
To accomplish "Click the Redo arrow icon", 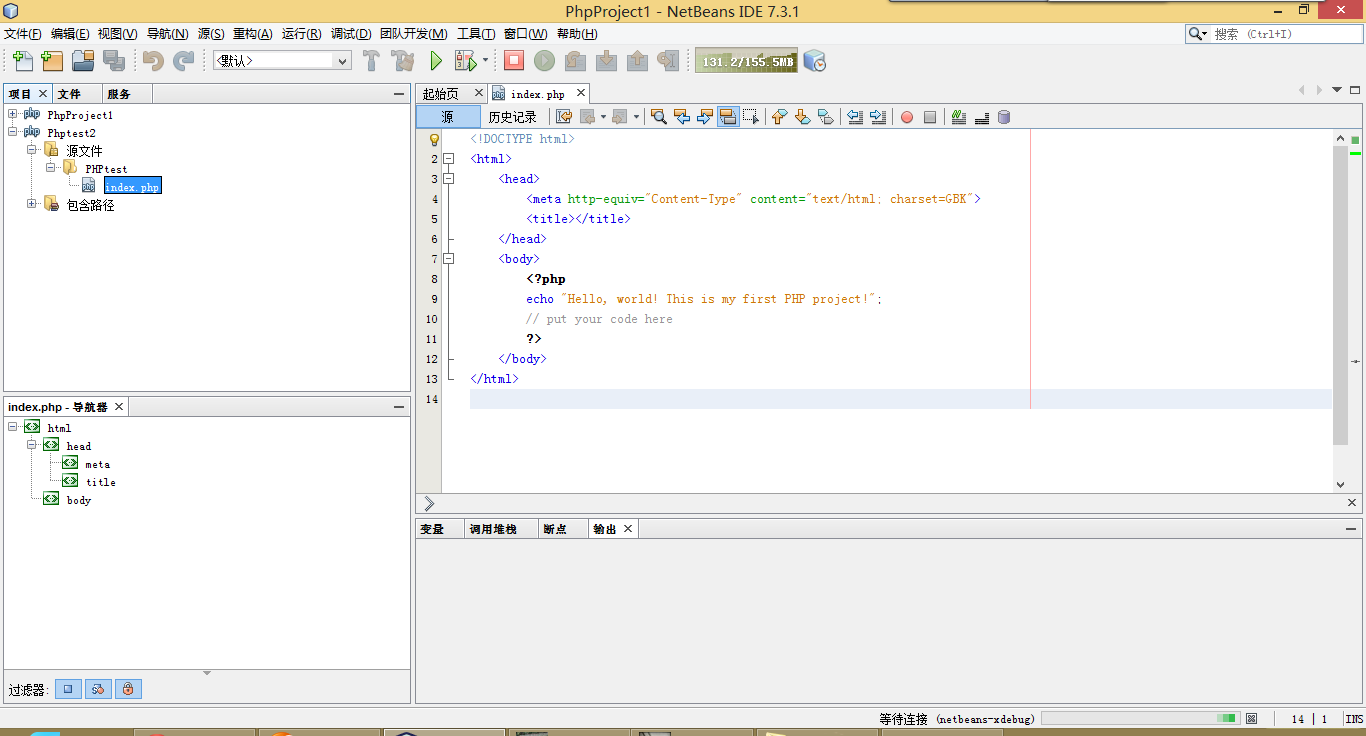I will pos(184,61).
